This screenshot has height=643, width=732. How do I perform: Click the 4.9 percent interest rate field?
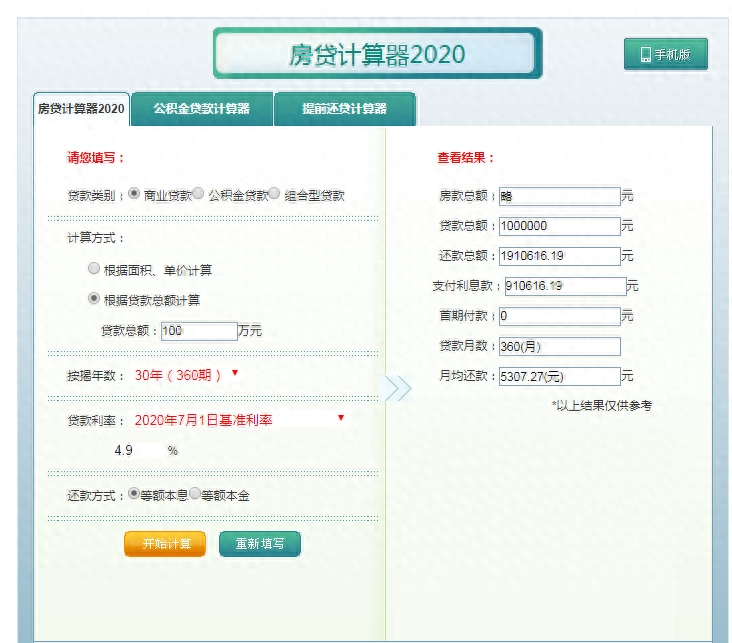(x=136, y=451)
